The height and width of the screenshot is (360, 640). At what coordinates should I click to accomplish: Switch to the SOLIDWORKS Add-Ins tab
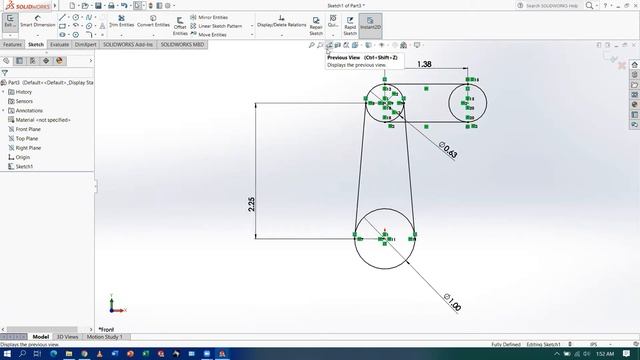click(x=128, y=44)
